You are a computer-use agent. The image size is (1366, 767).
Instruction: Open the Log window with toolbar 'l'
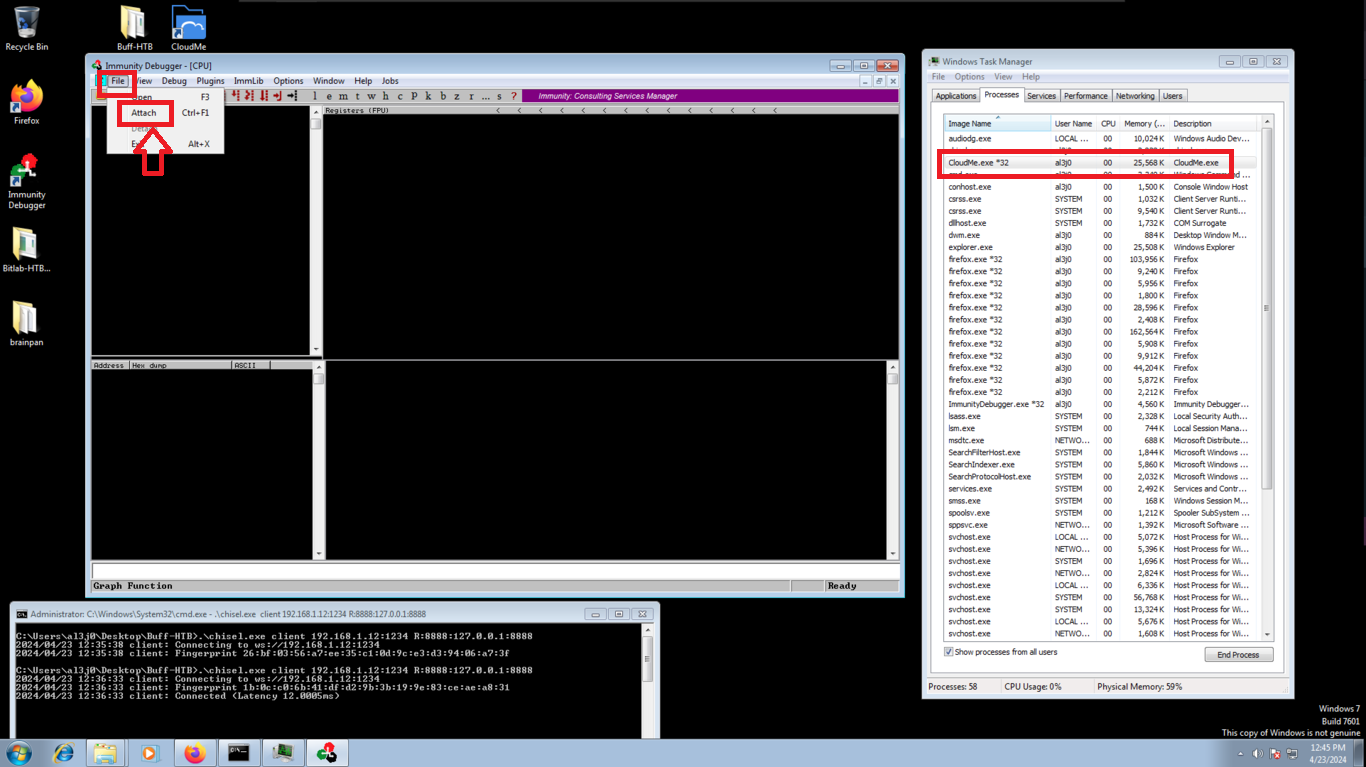[315, 96]
